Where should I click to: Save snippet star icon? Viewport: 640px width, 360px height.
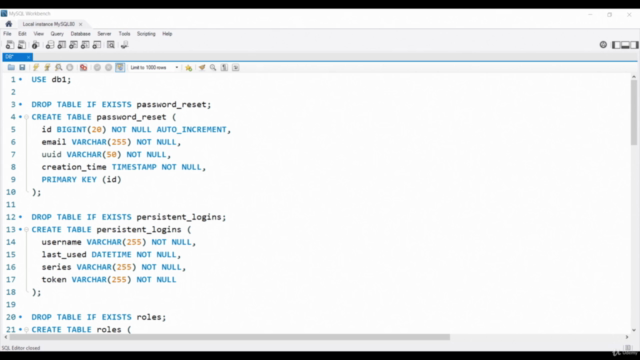(189, 67)
